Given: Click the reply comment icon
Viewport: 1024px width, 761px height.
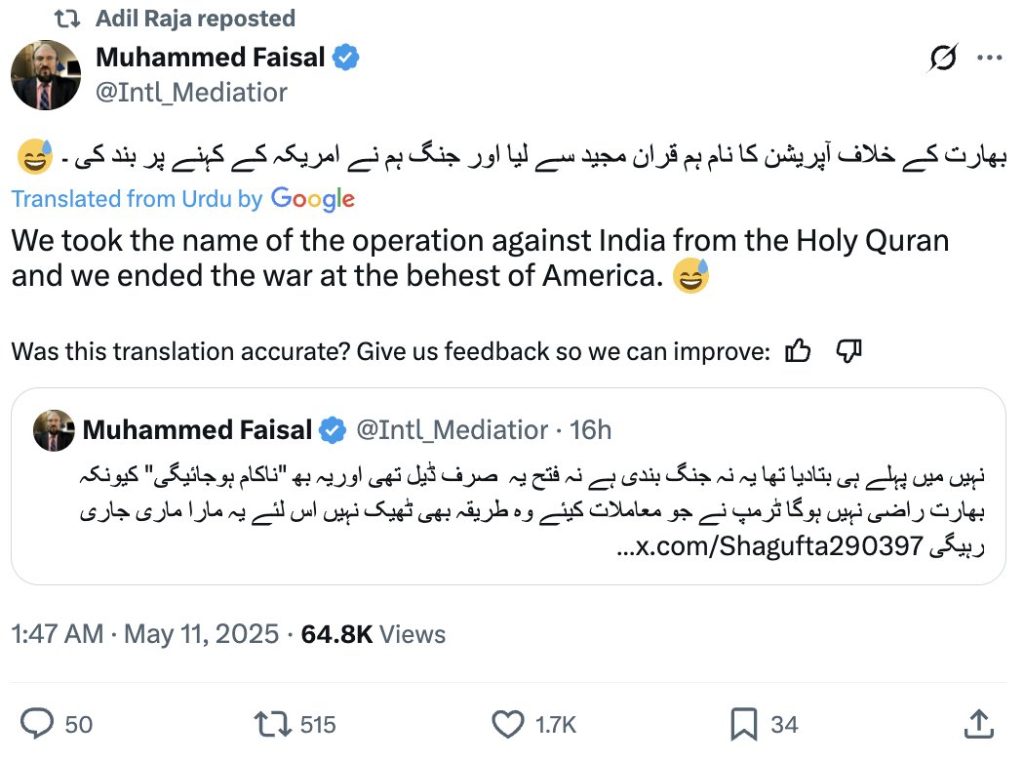Looking at the screenshot, I should pos(40,723).
